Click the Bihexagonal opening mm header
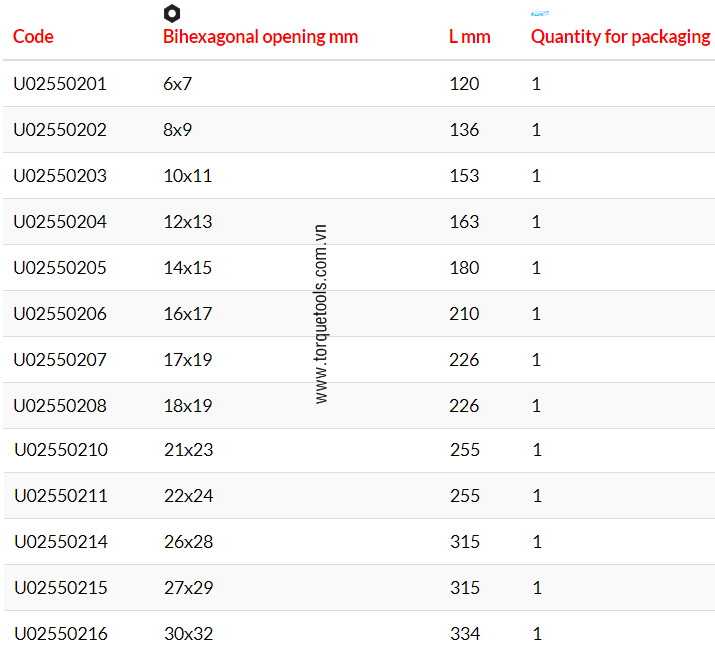715x649 pixels. click(260, 37)
